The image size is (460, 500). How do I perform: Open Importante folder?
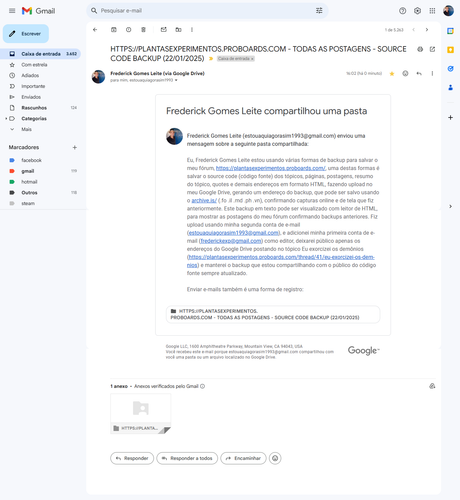(x=40, y=86)
